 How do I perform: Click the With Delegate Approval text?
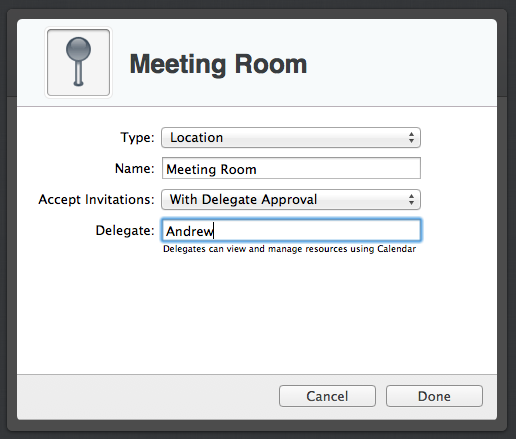[x=243, y=200]
